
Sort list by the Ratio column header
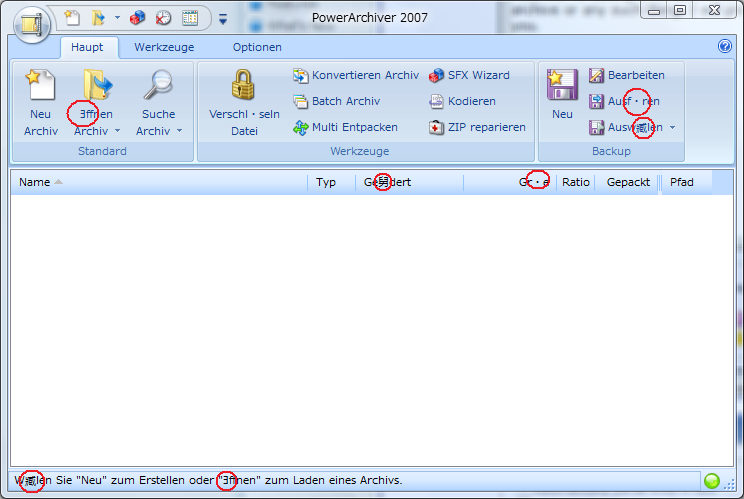(x=575, y=182)
